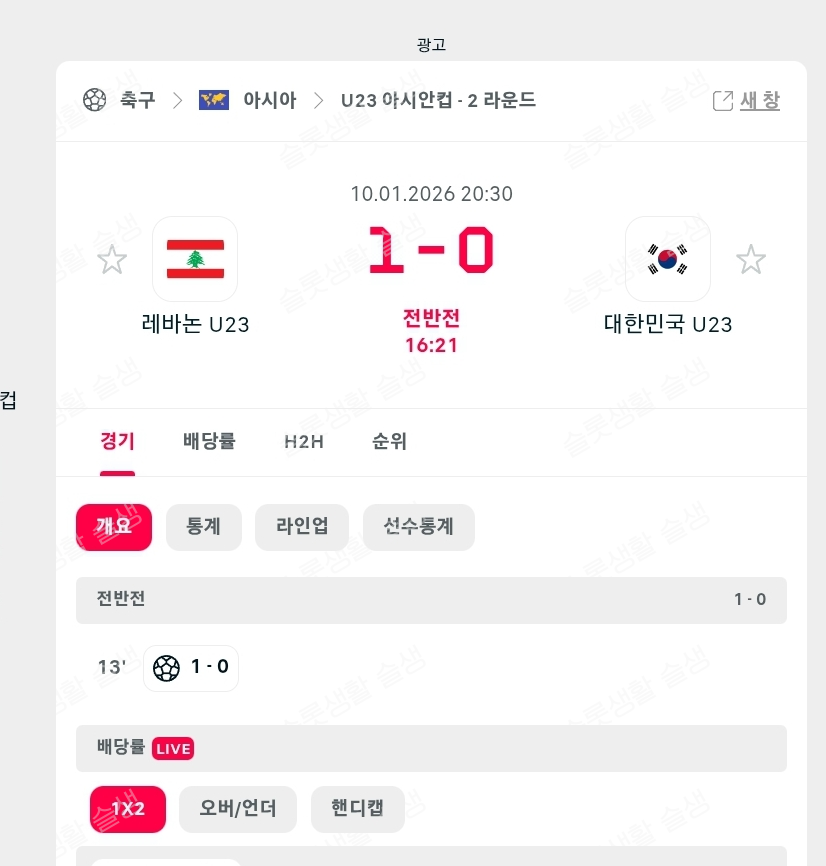Favorite Lebanon U23 with star icon
This screenshot has height=866, width=826.
112,260
